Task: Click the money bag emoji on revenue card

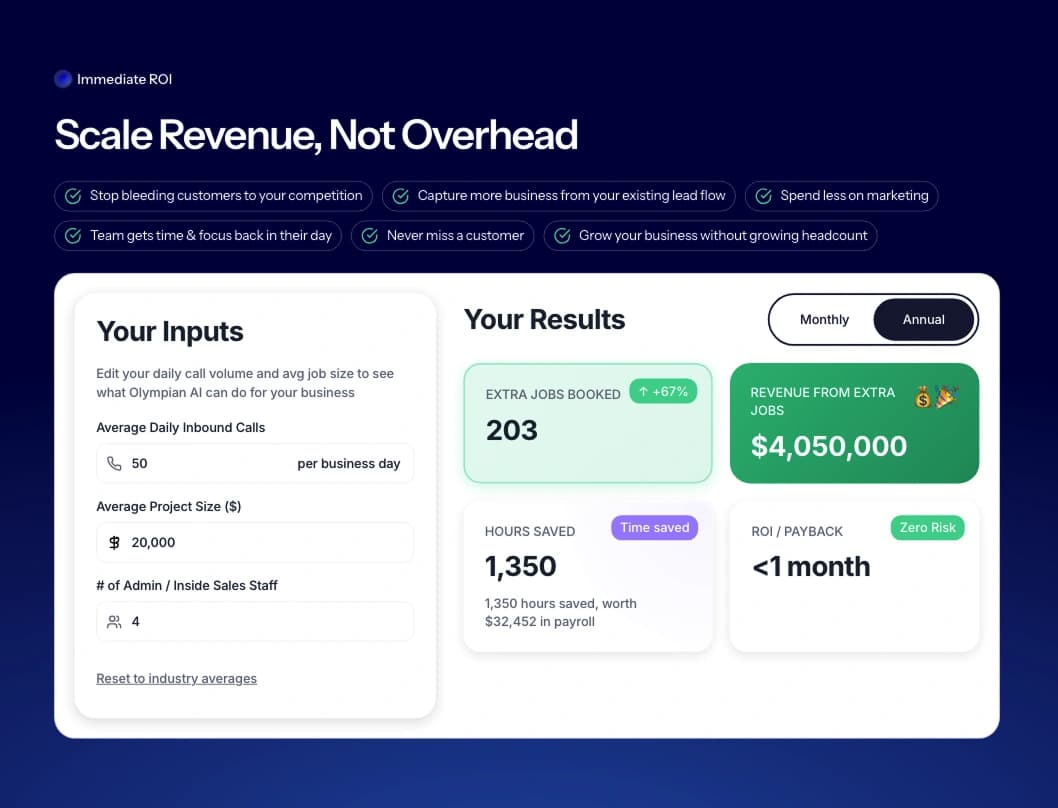Action: (x=923, y=398)
